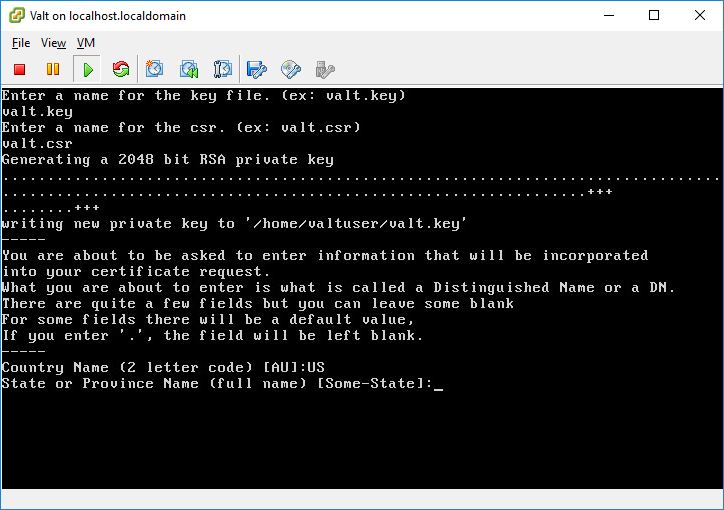The image size is (724, 510).
Task: Click the 'What you are about to enter' line
Action: [x=338, y=288]
